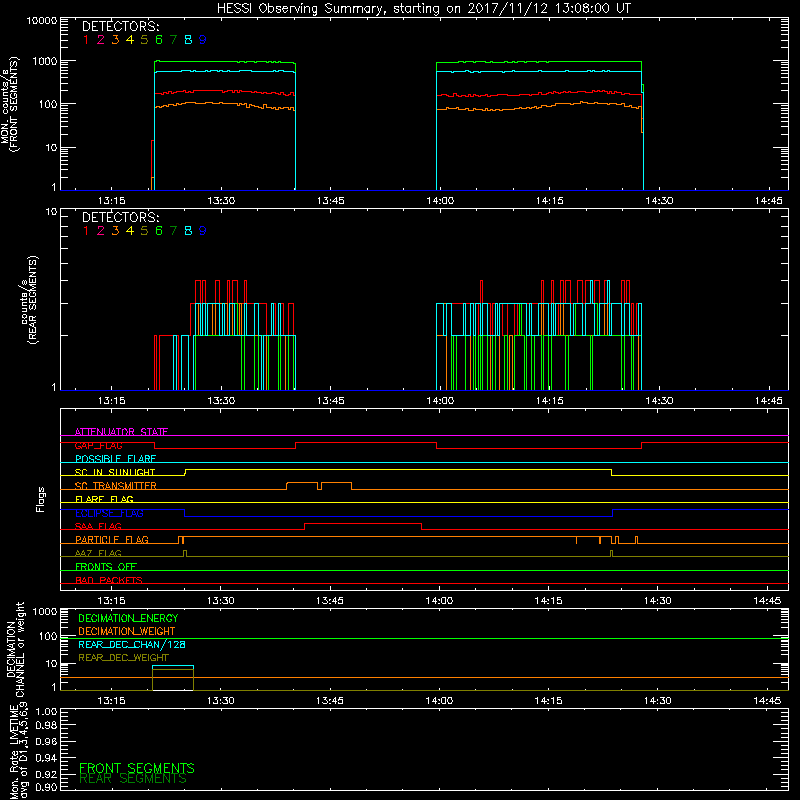Select detector number 5 in rear segments legend
The height and width of the screenshot is (800, 800).
click(144, 231)
